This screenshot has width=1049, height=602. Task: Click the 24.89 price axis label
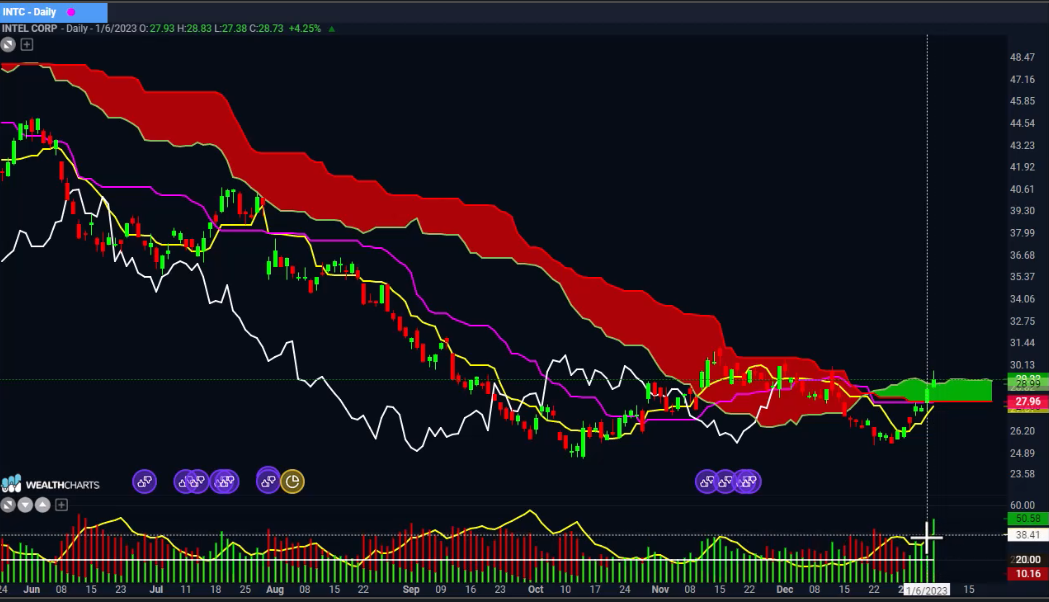pyautogui.click(x=1022, y=453)
